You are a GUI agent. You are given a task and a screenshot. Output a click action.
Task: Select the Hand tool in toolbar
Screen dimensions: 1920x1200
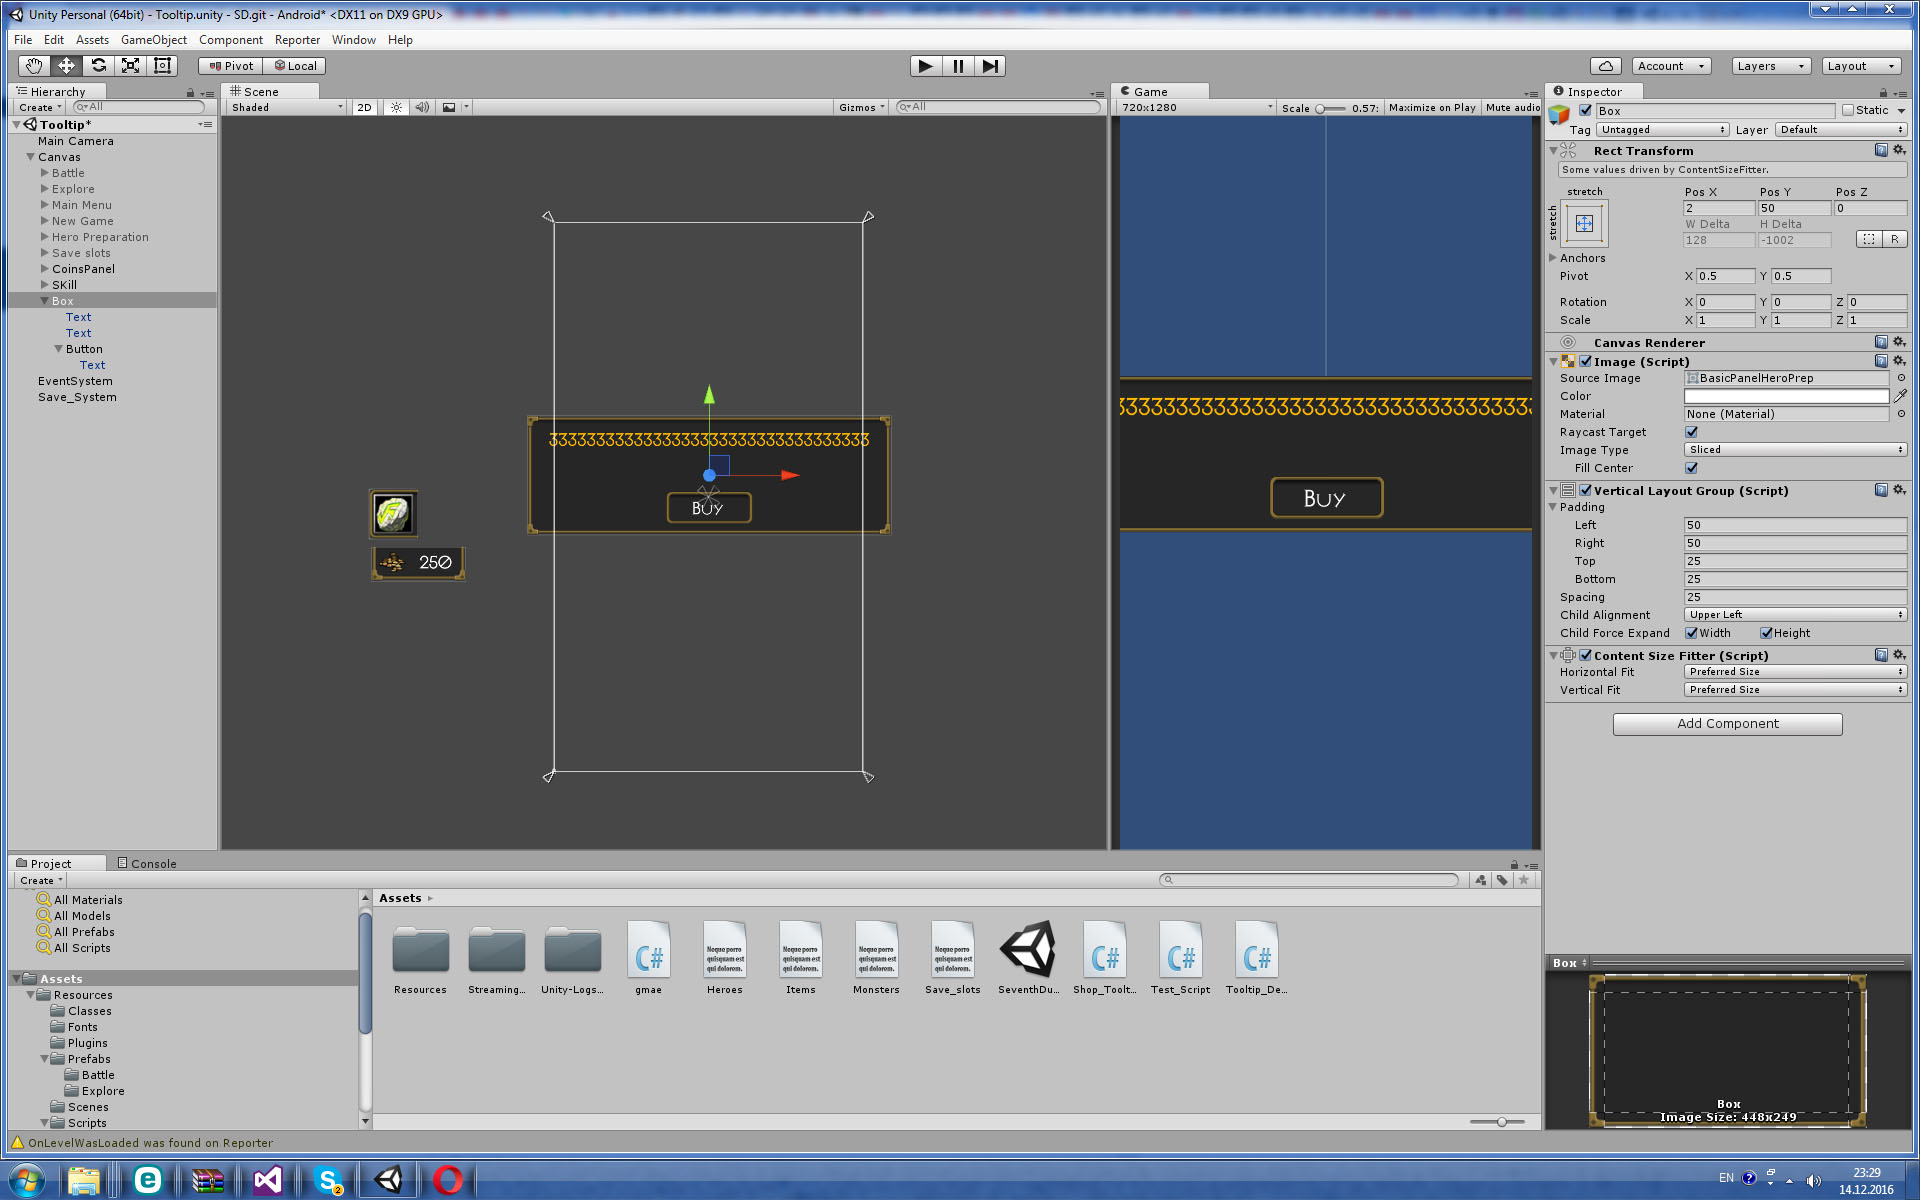(34, 66)
